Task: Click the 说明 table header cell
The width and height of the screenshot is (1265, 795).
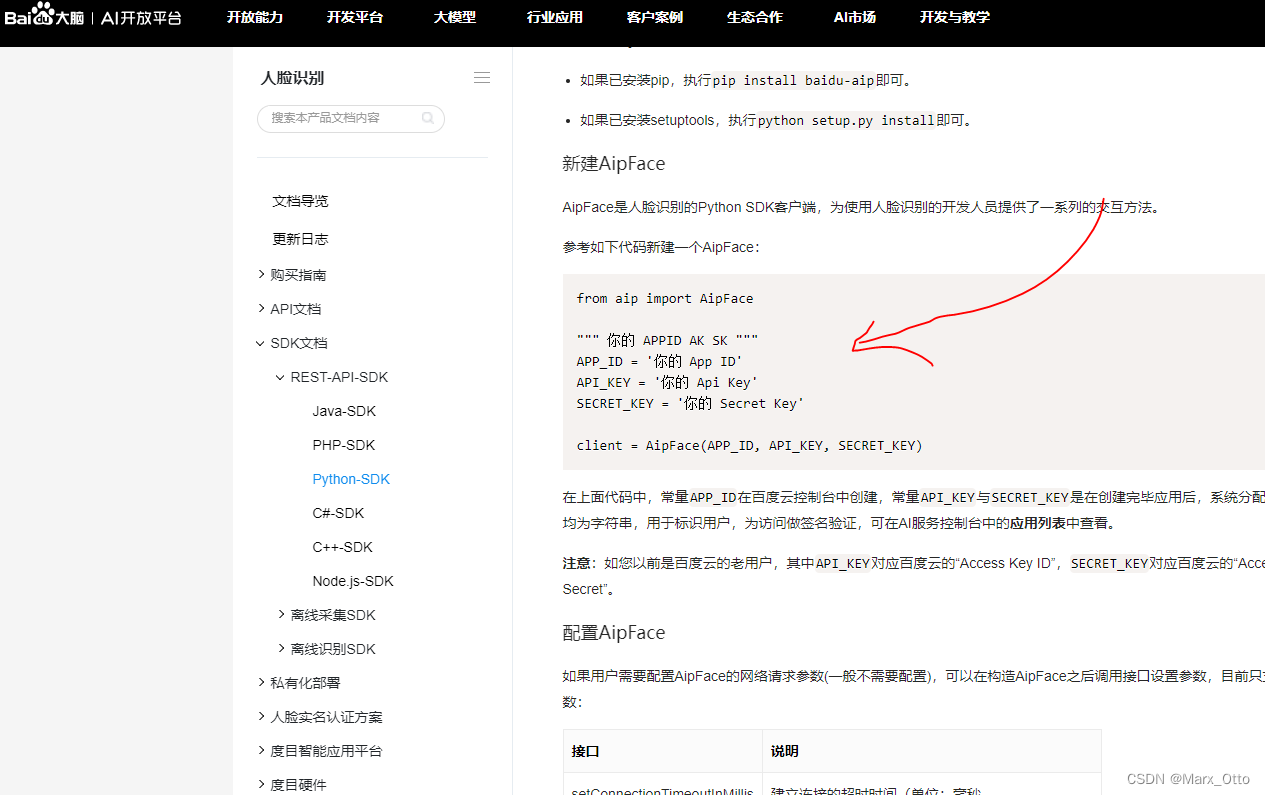Action: coord(932,750)
